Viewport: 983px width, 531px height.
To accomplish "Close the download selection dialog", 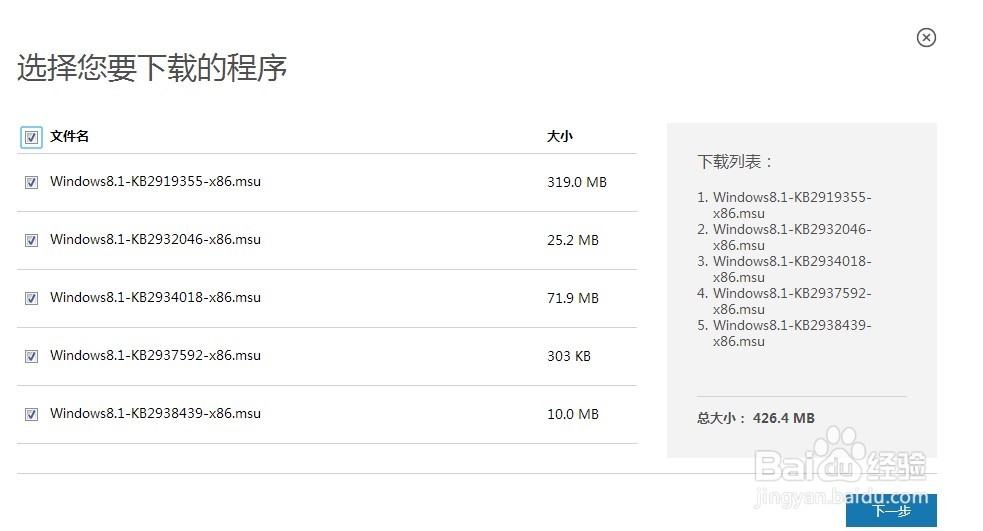I will 926,38.
